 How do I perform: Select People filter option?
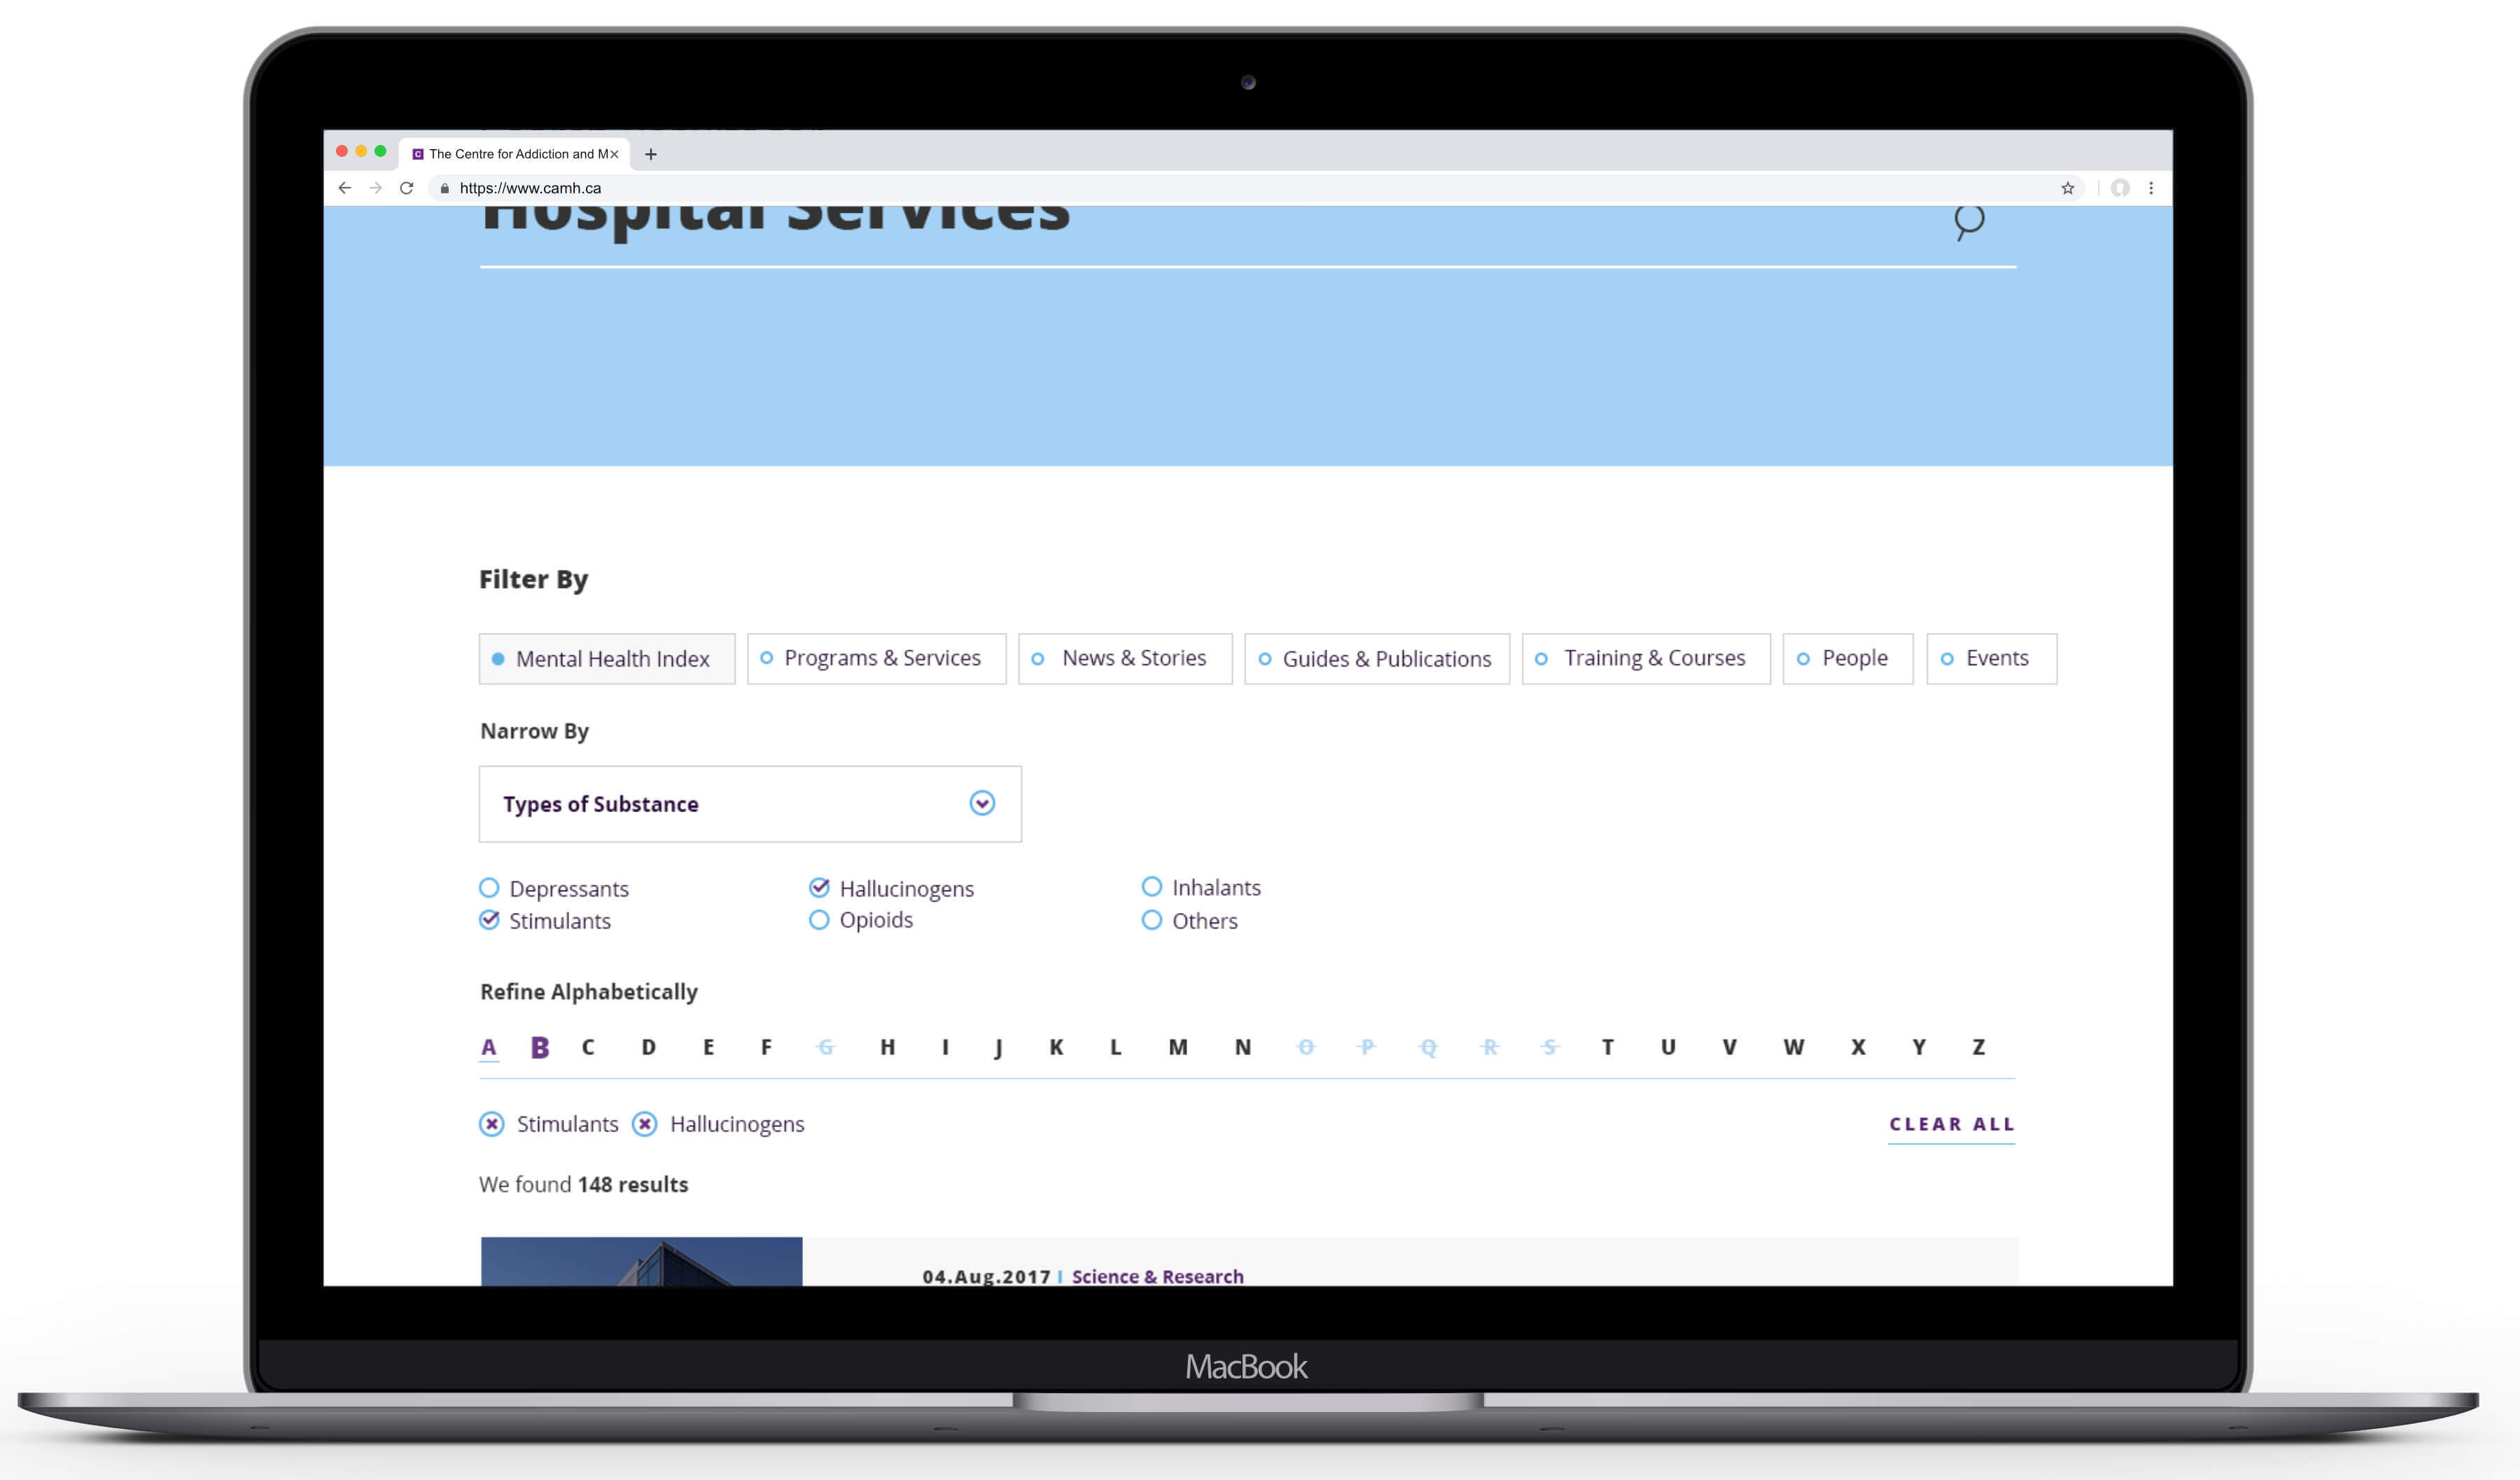point(1848,659)
